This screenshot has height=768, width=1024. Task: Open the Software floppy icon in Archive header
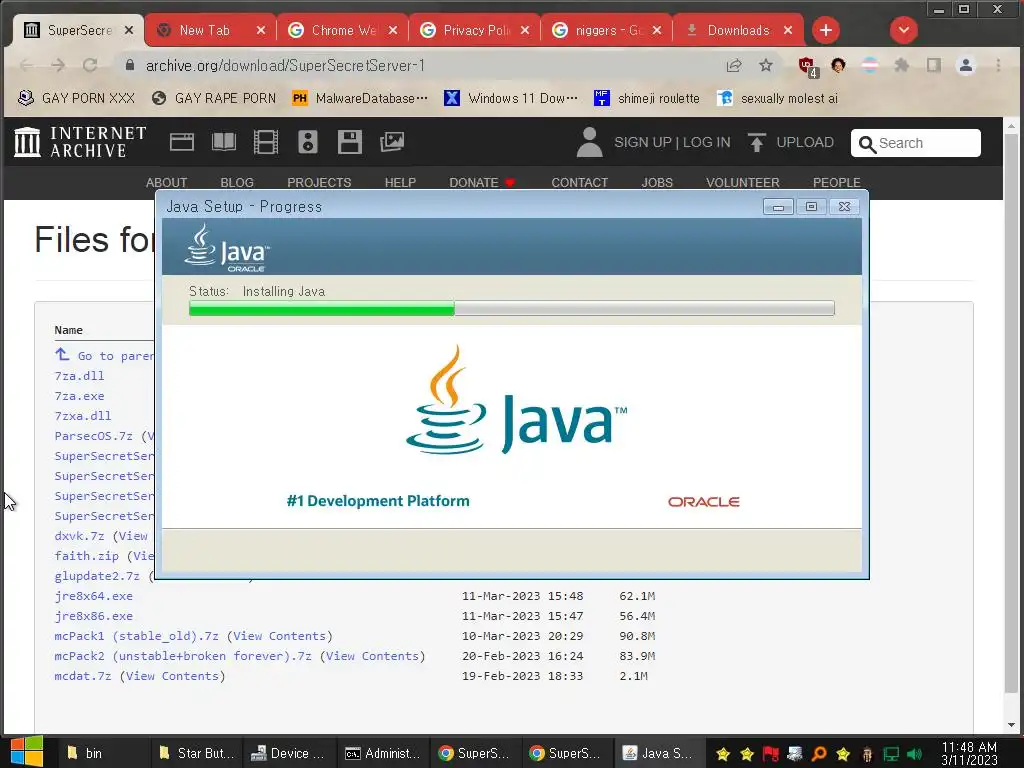(x=349, y=142)
